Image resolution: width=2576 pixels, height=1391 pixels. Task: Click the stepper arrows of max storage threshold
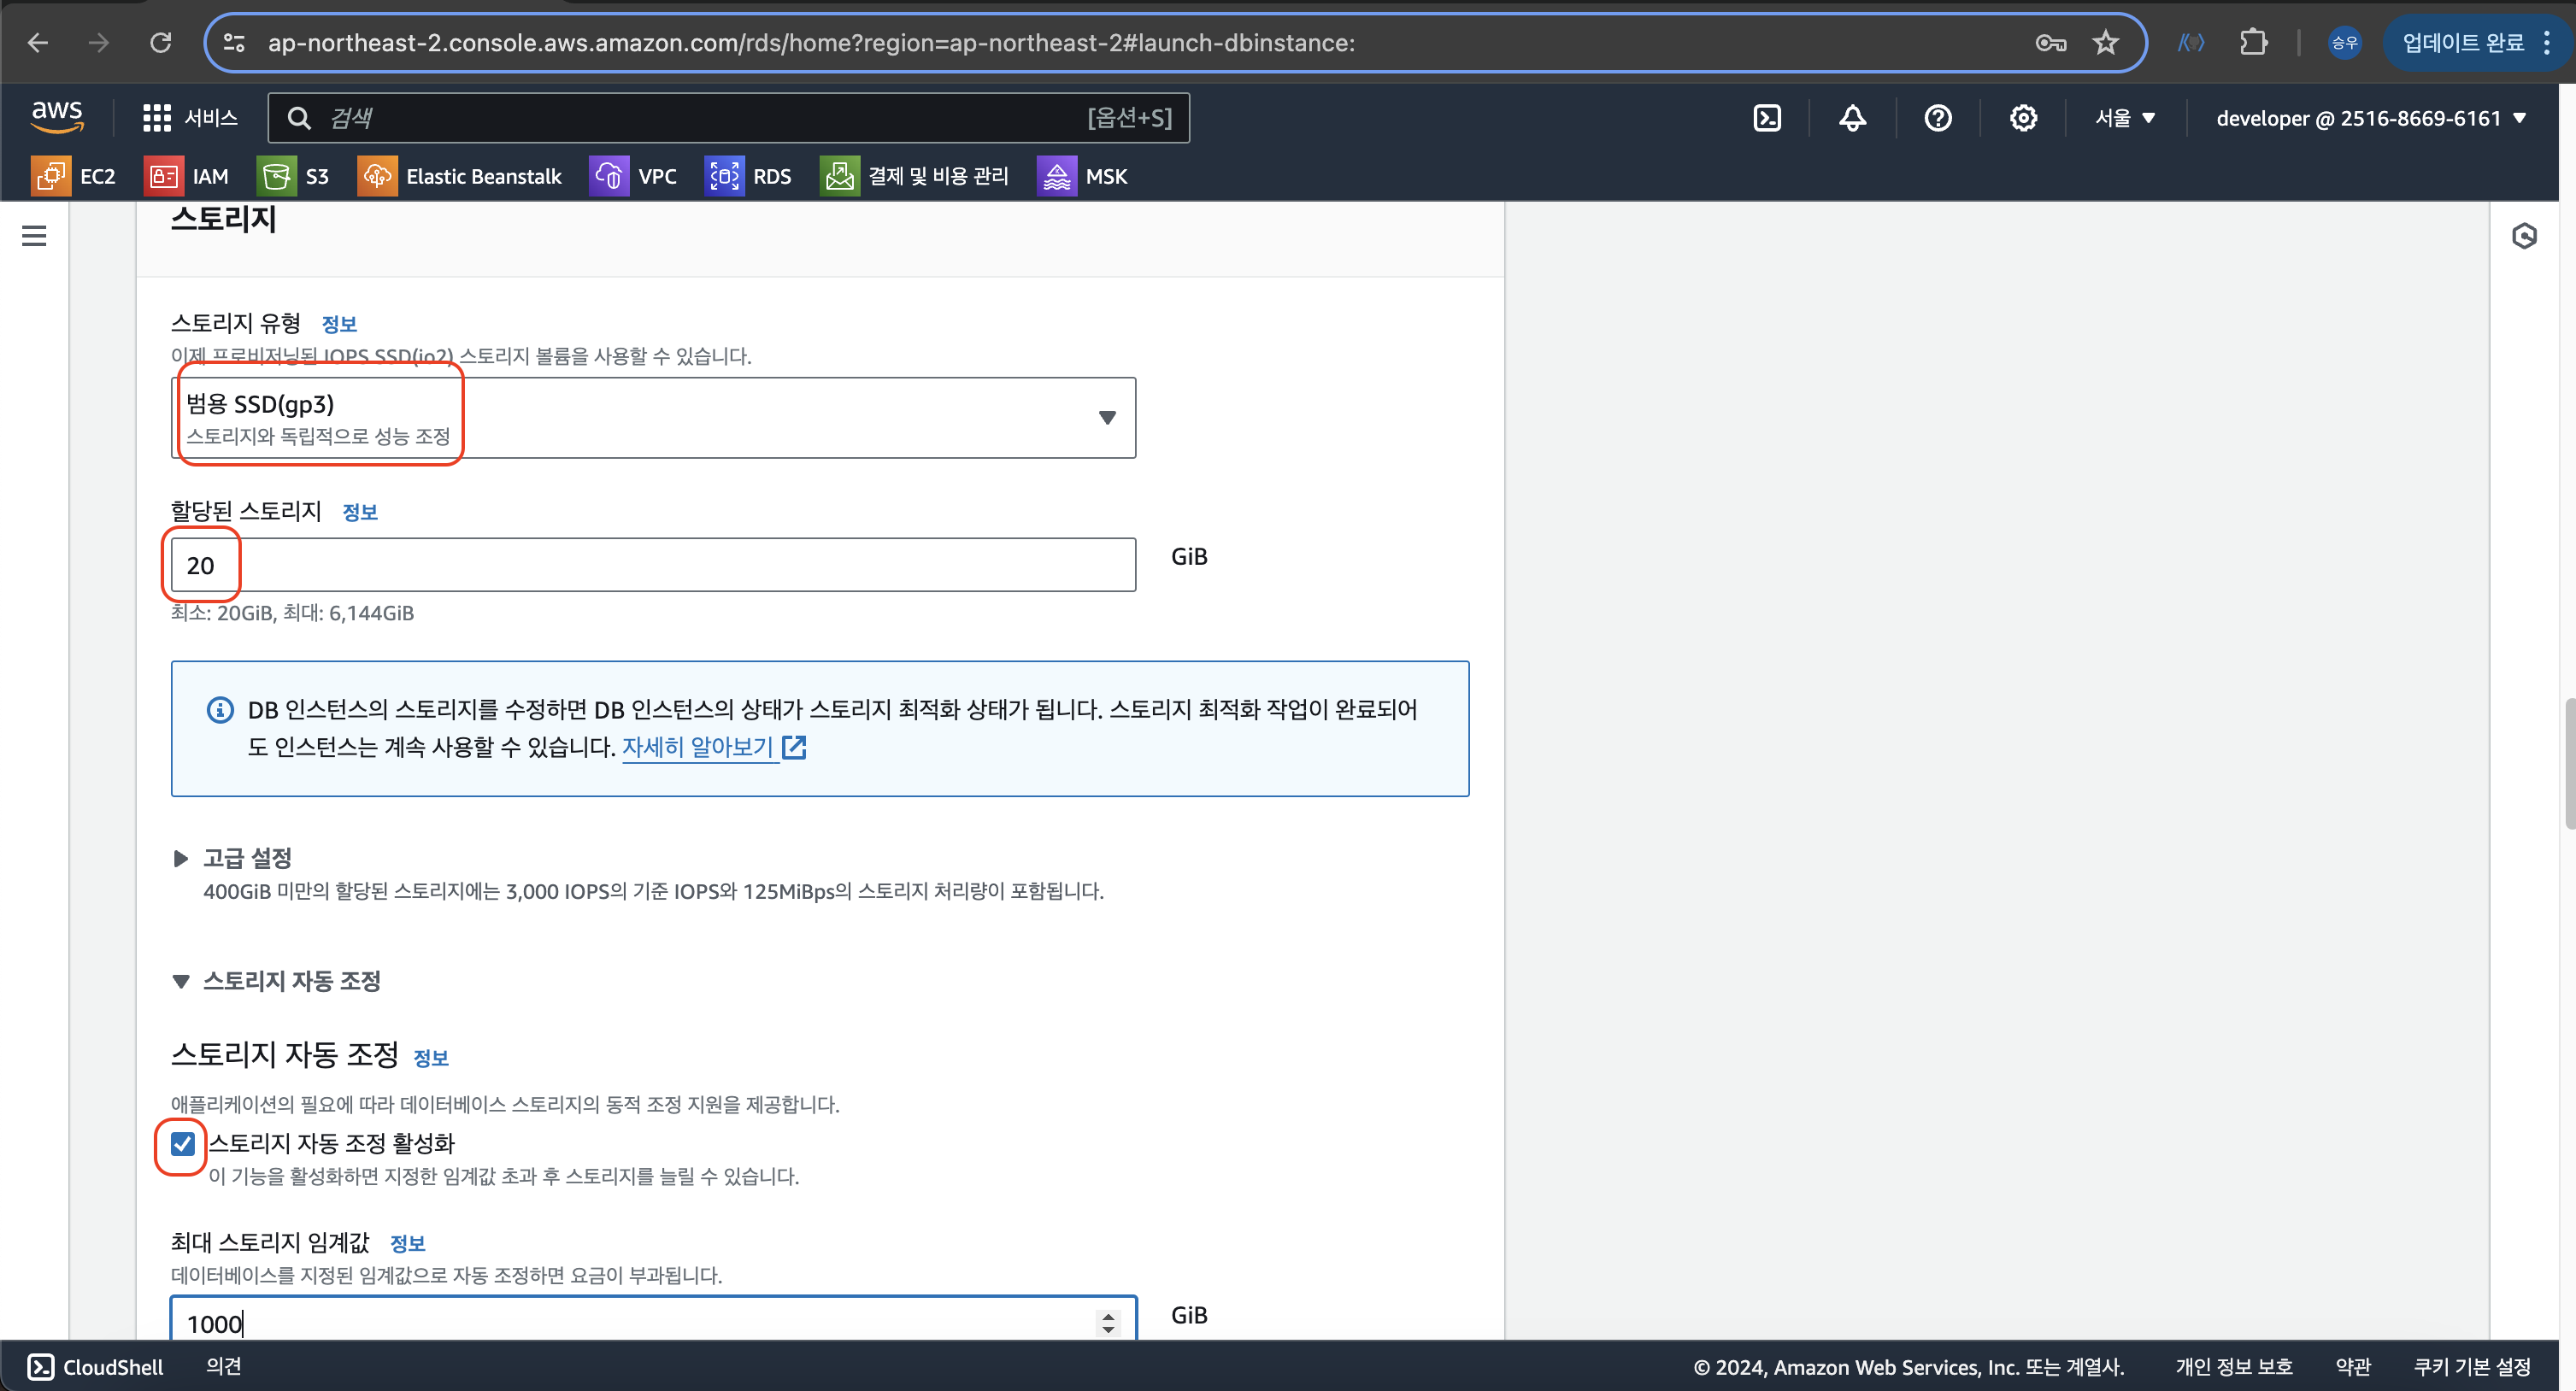(1107, 1323)
